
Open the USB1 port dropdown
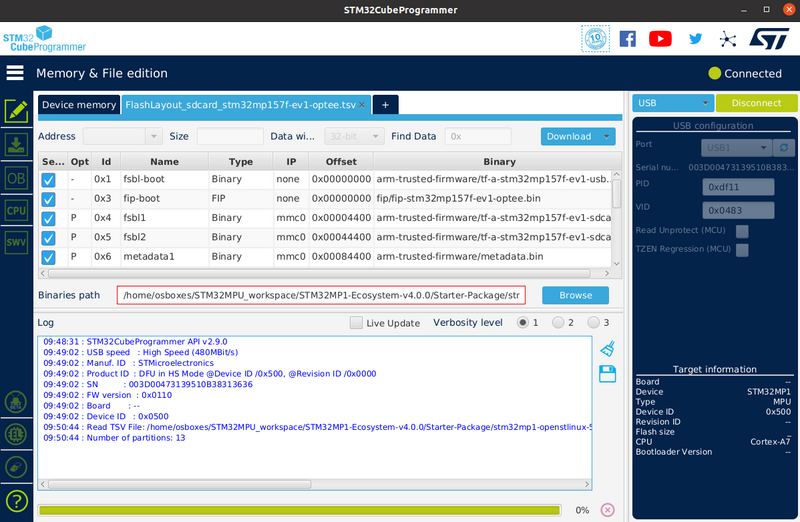(736, 147)
